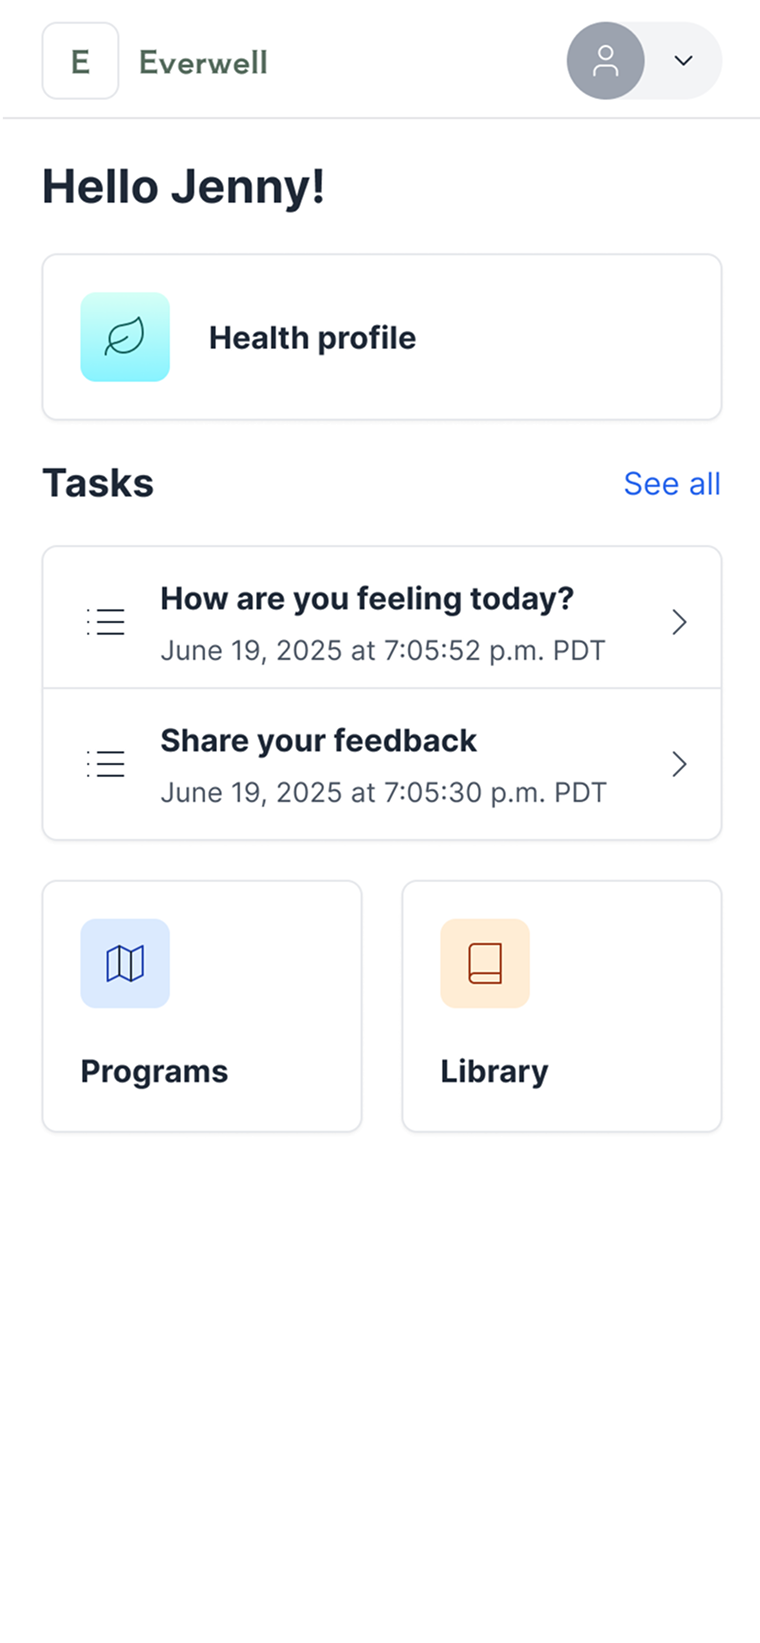This screenshot has width=760, height=1643.
Task: Click the 'See all' link beside Tasks
Action: 673,483
